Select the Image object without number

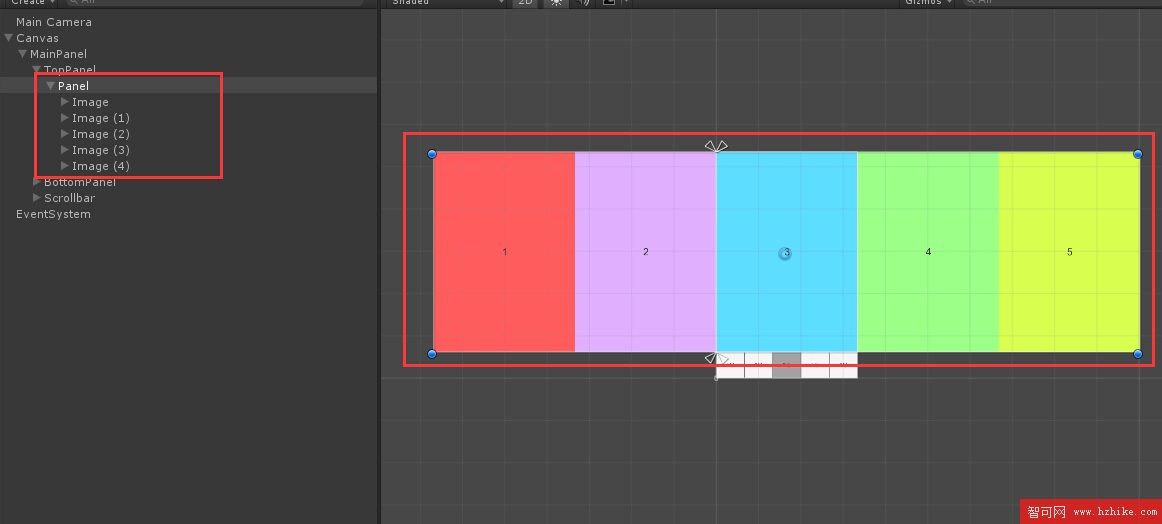pos(90,102)
